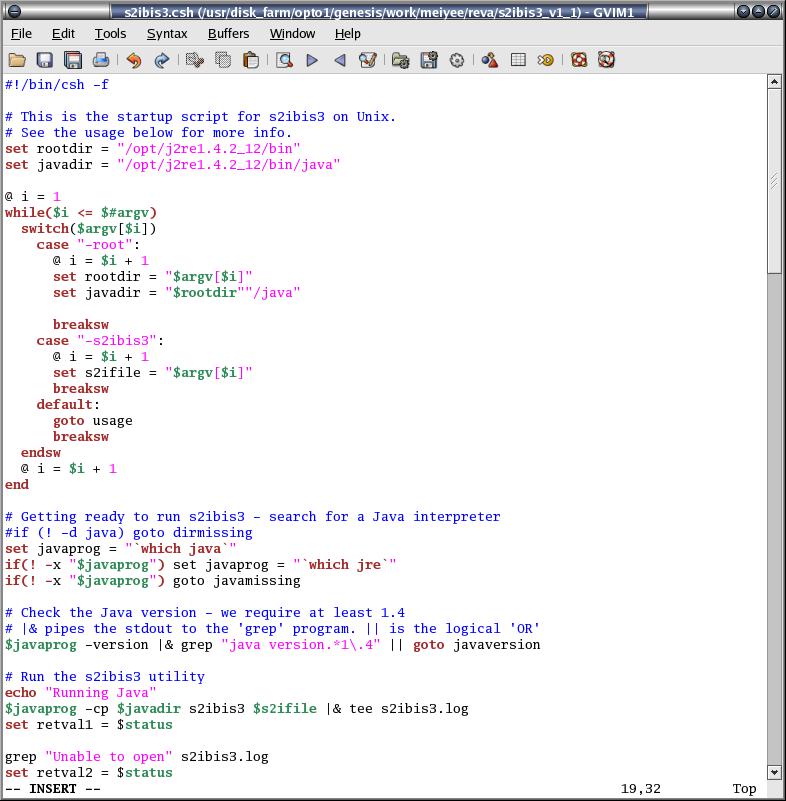The height and width of the screenshot is (801, 786).
Task: Click 'set rootdir' path string line
Action: 153,149
